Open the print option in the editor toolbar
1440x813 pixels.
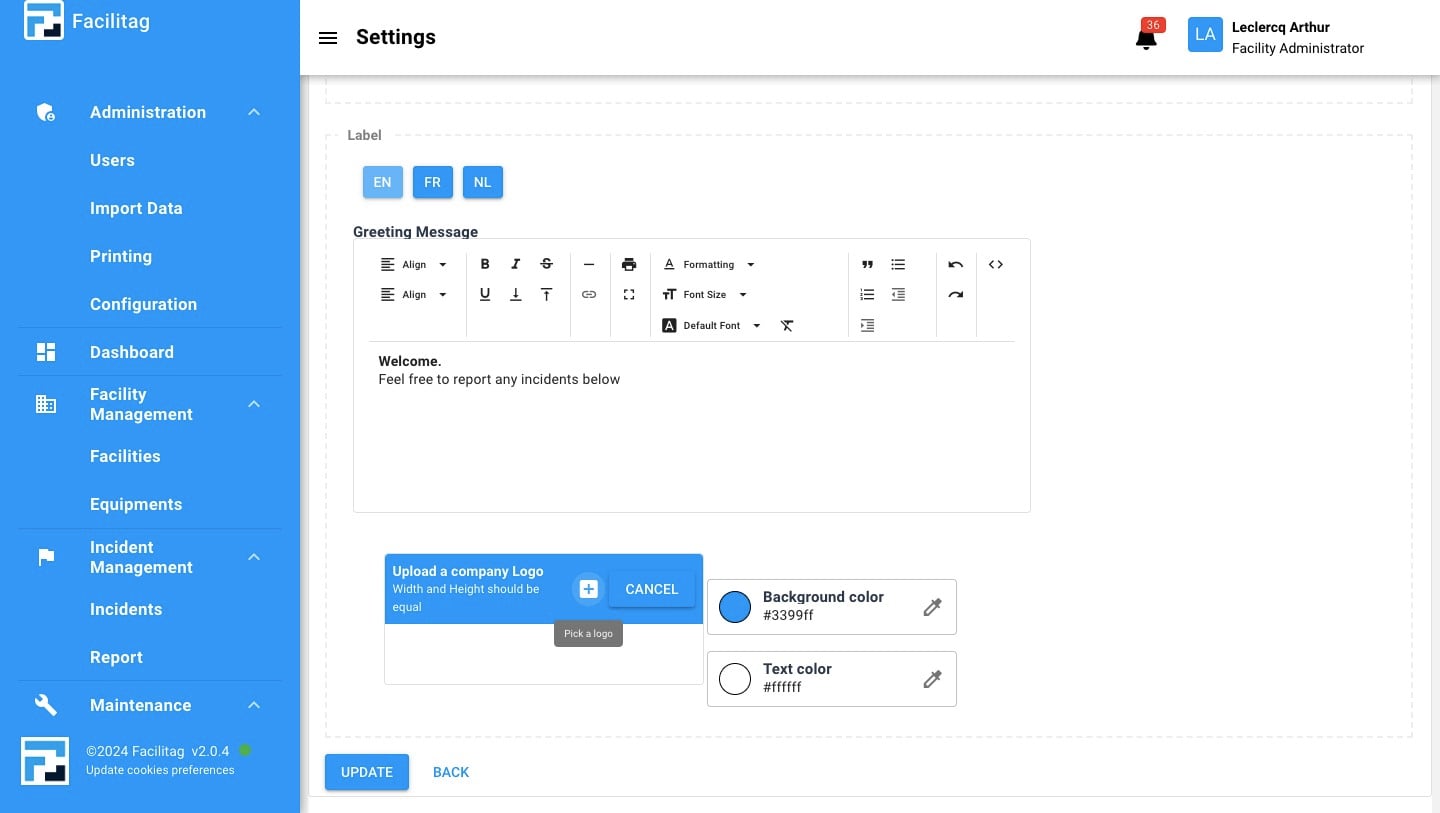tap(629, 264)
